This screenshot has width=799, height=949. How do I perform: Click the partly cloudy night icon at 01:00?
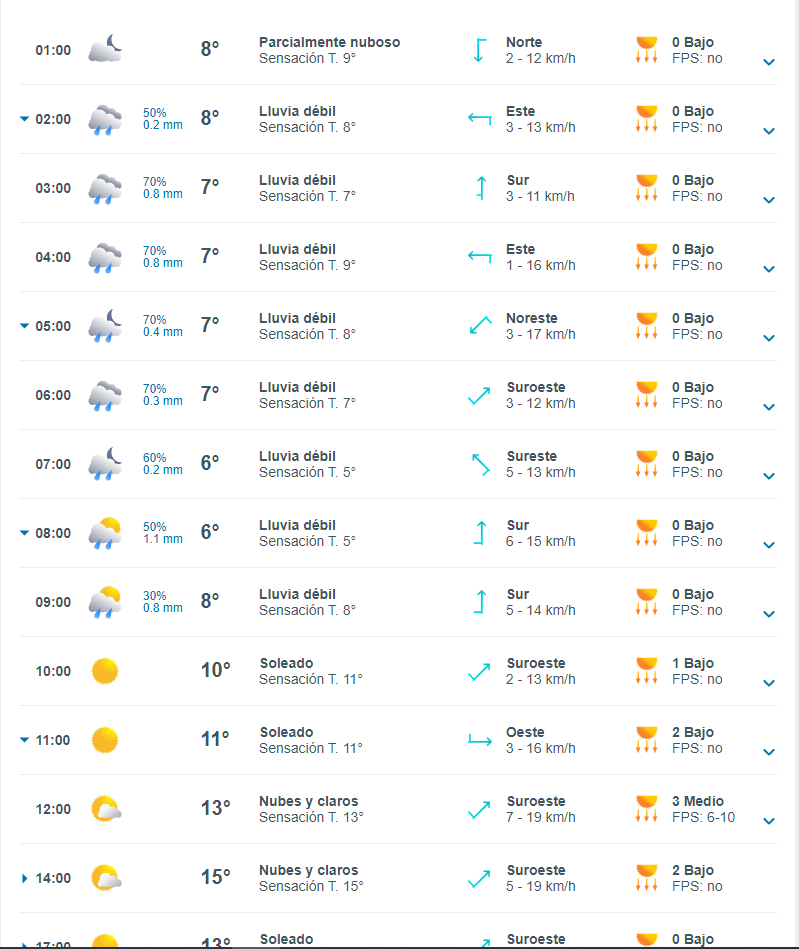pyautogui.click(x=105, y=49)
